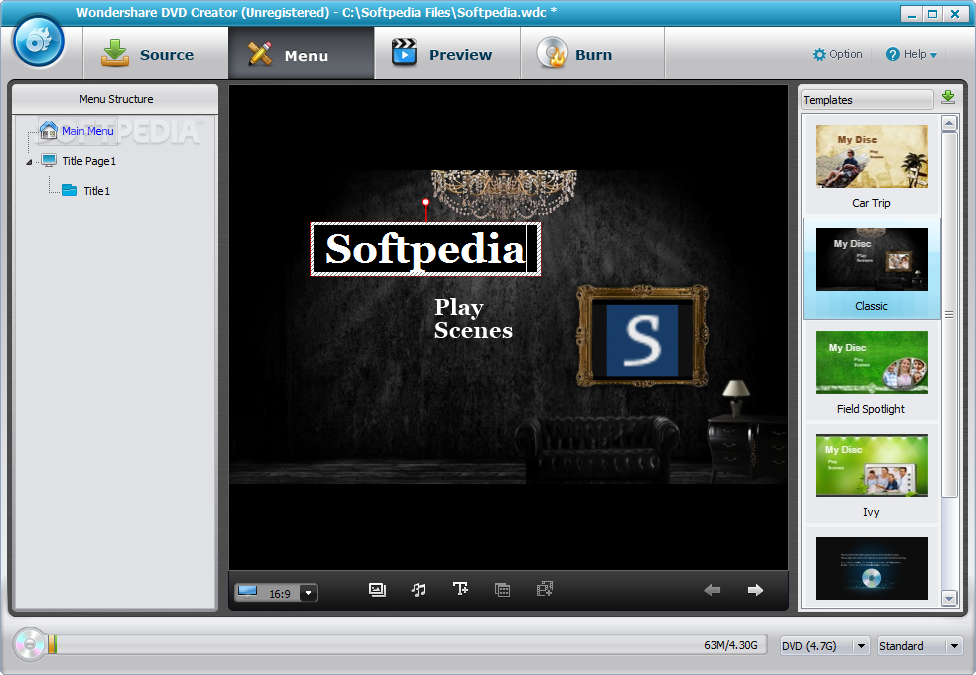The width and height of the screenshot is (976, 675).
Task: Click the Option gear icon
Action: tap(819, 54)
